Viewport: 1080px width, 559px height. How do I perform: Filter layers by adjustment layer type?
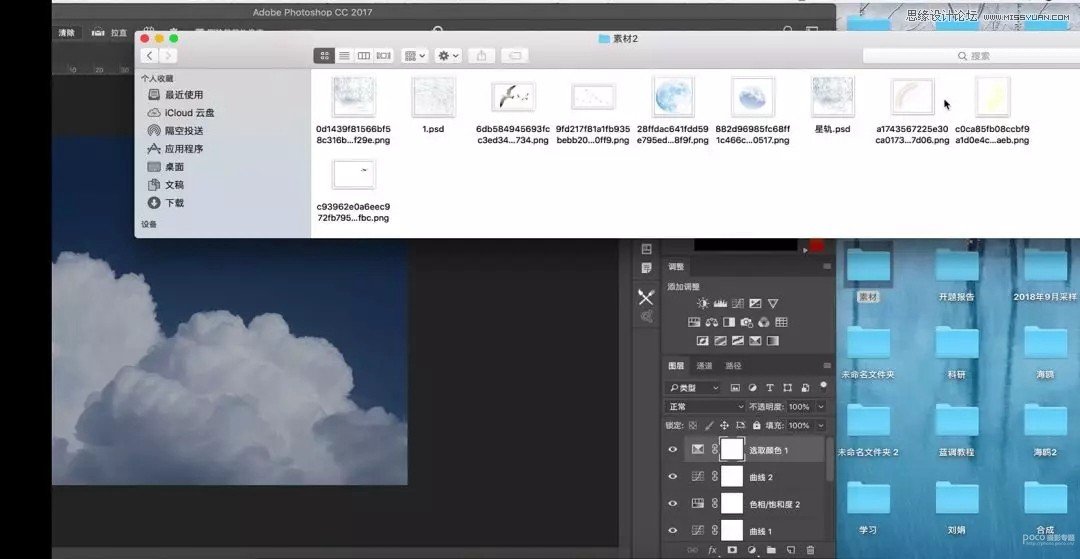click(x=752, y=388)
